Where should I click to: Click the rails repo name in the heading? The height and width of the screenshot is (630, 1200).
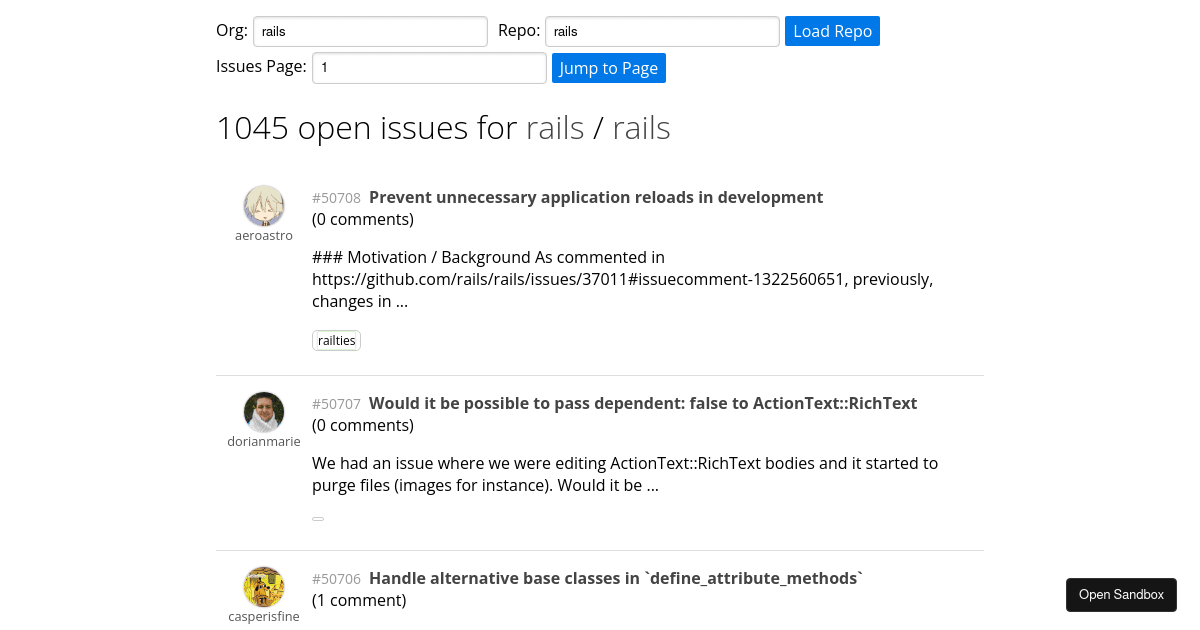pos(641,127)
